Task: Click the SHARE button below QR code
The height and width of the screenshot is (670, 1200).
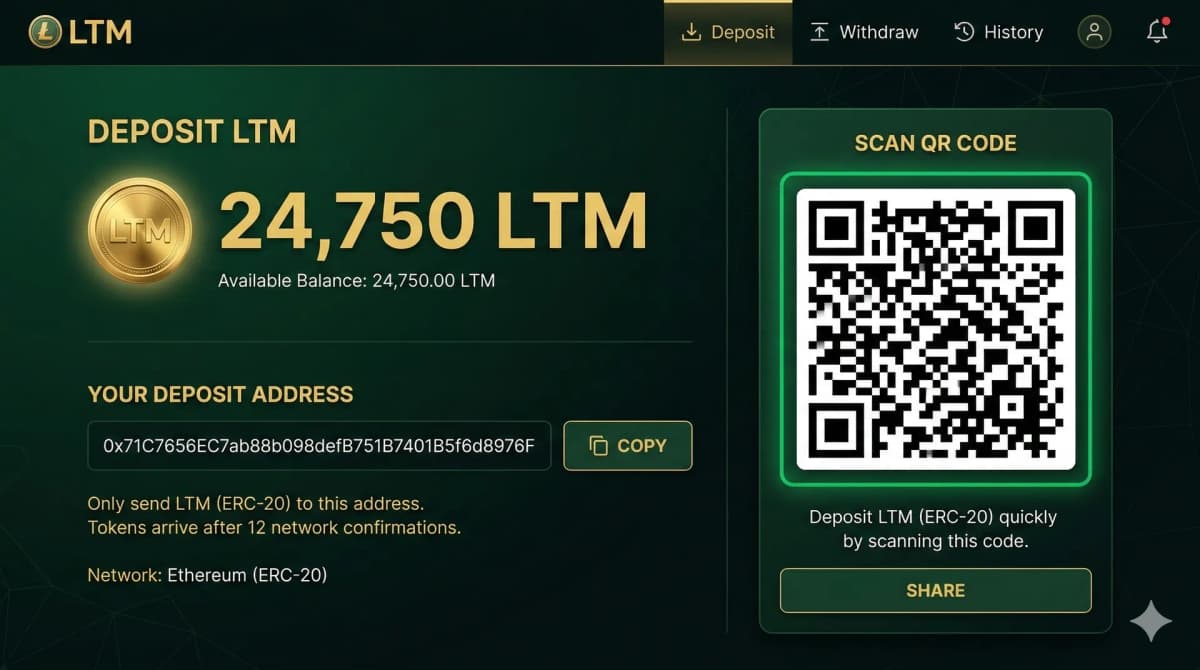Action: 935,590
